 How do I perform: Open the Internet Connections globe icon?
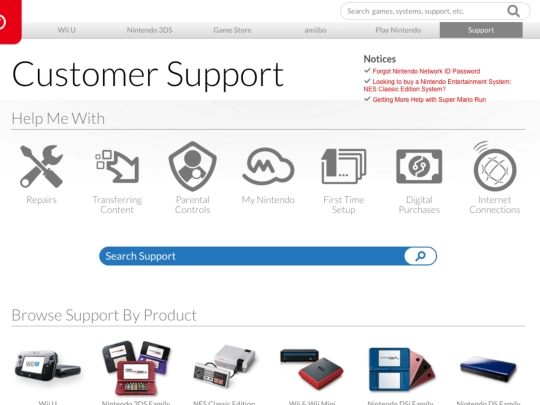[495, 166]
